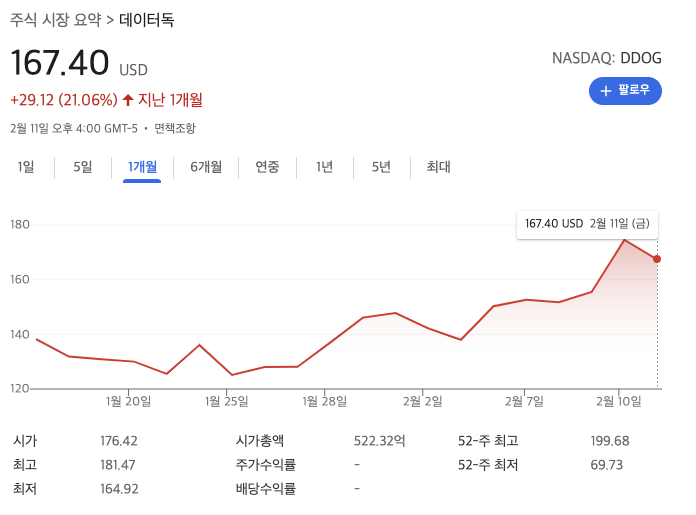Click the 52-주 최저 value 69.73

pos(606,465)
